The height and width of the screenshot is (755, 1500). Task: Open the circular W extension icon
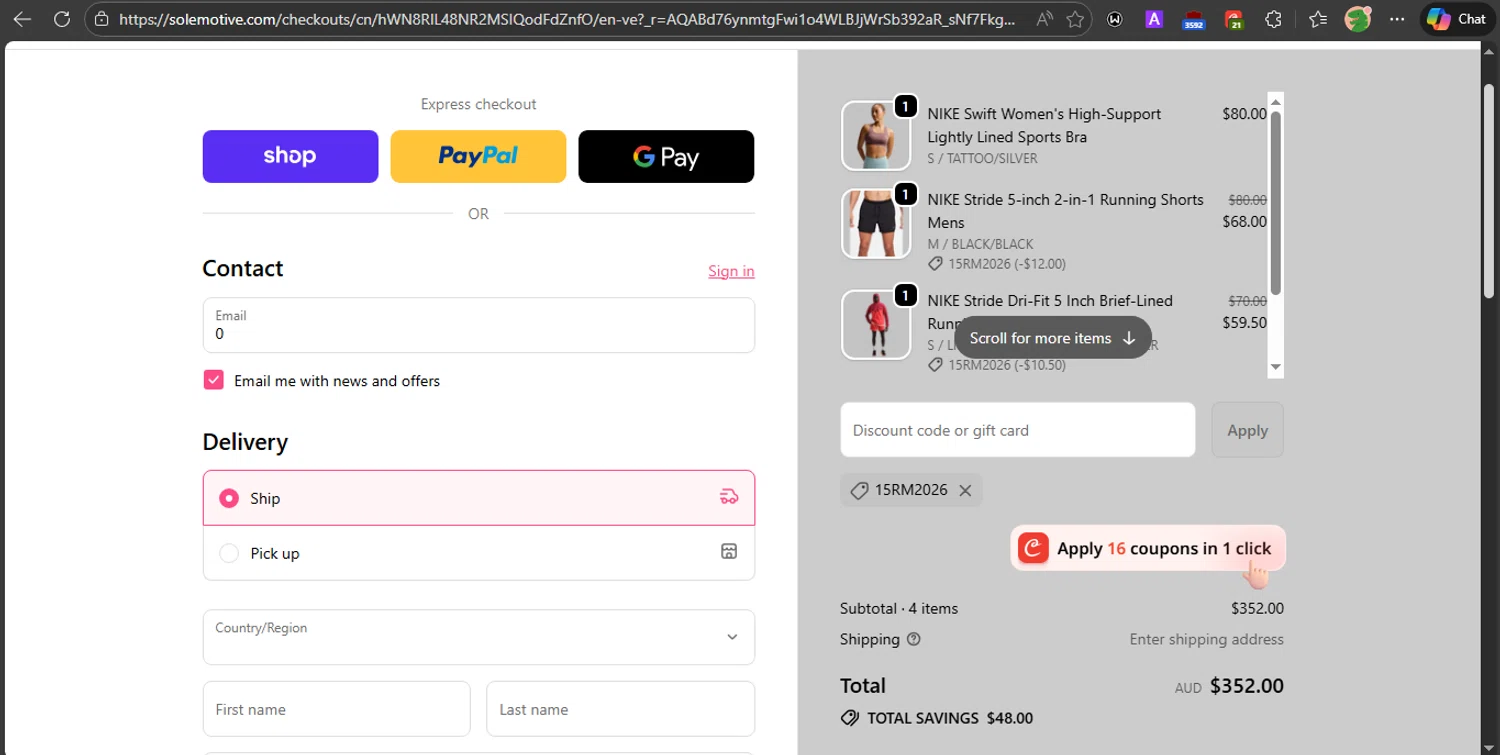(x=1115, y=19)
